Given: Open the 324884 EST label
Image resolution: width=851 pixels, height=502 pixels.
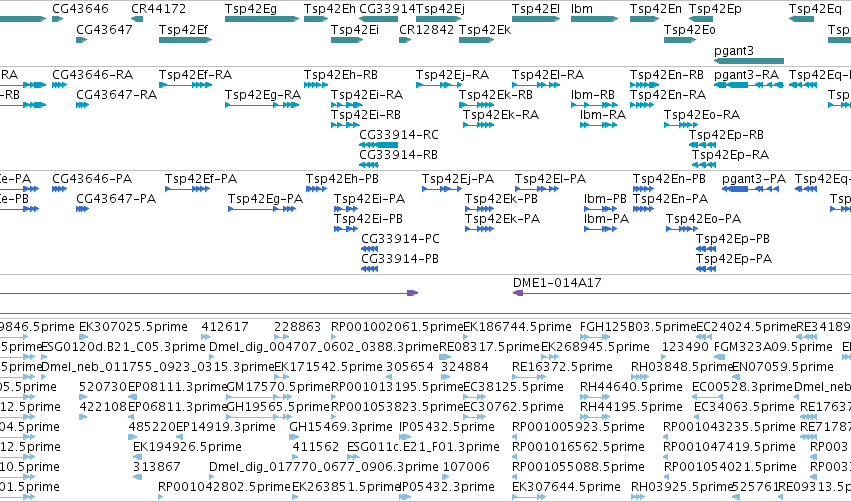Looking at the screenshot, I should [x=464, y=367].
